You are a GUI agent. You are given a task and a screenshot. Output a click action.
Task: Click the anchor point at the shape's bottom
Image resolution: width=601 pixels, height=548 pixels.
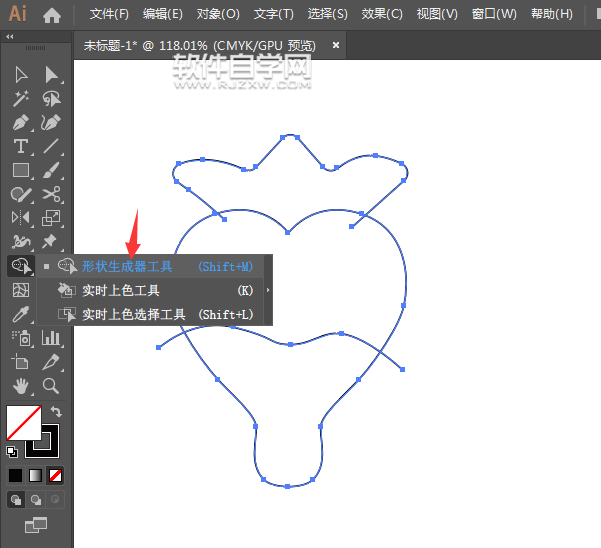tap(287, 486)
